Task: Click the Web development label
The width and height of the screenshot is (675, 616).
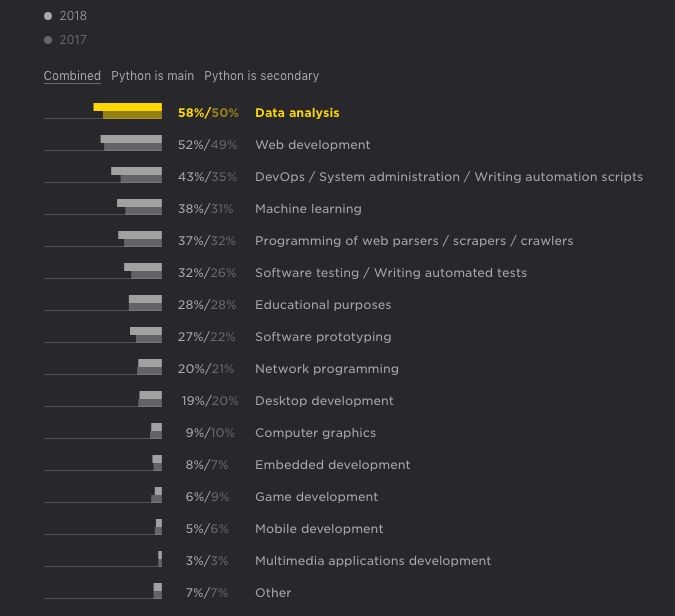Action: [x=313, y=145]
